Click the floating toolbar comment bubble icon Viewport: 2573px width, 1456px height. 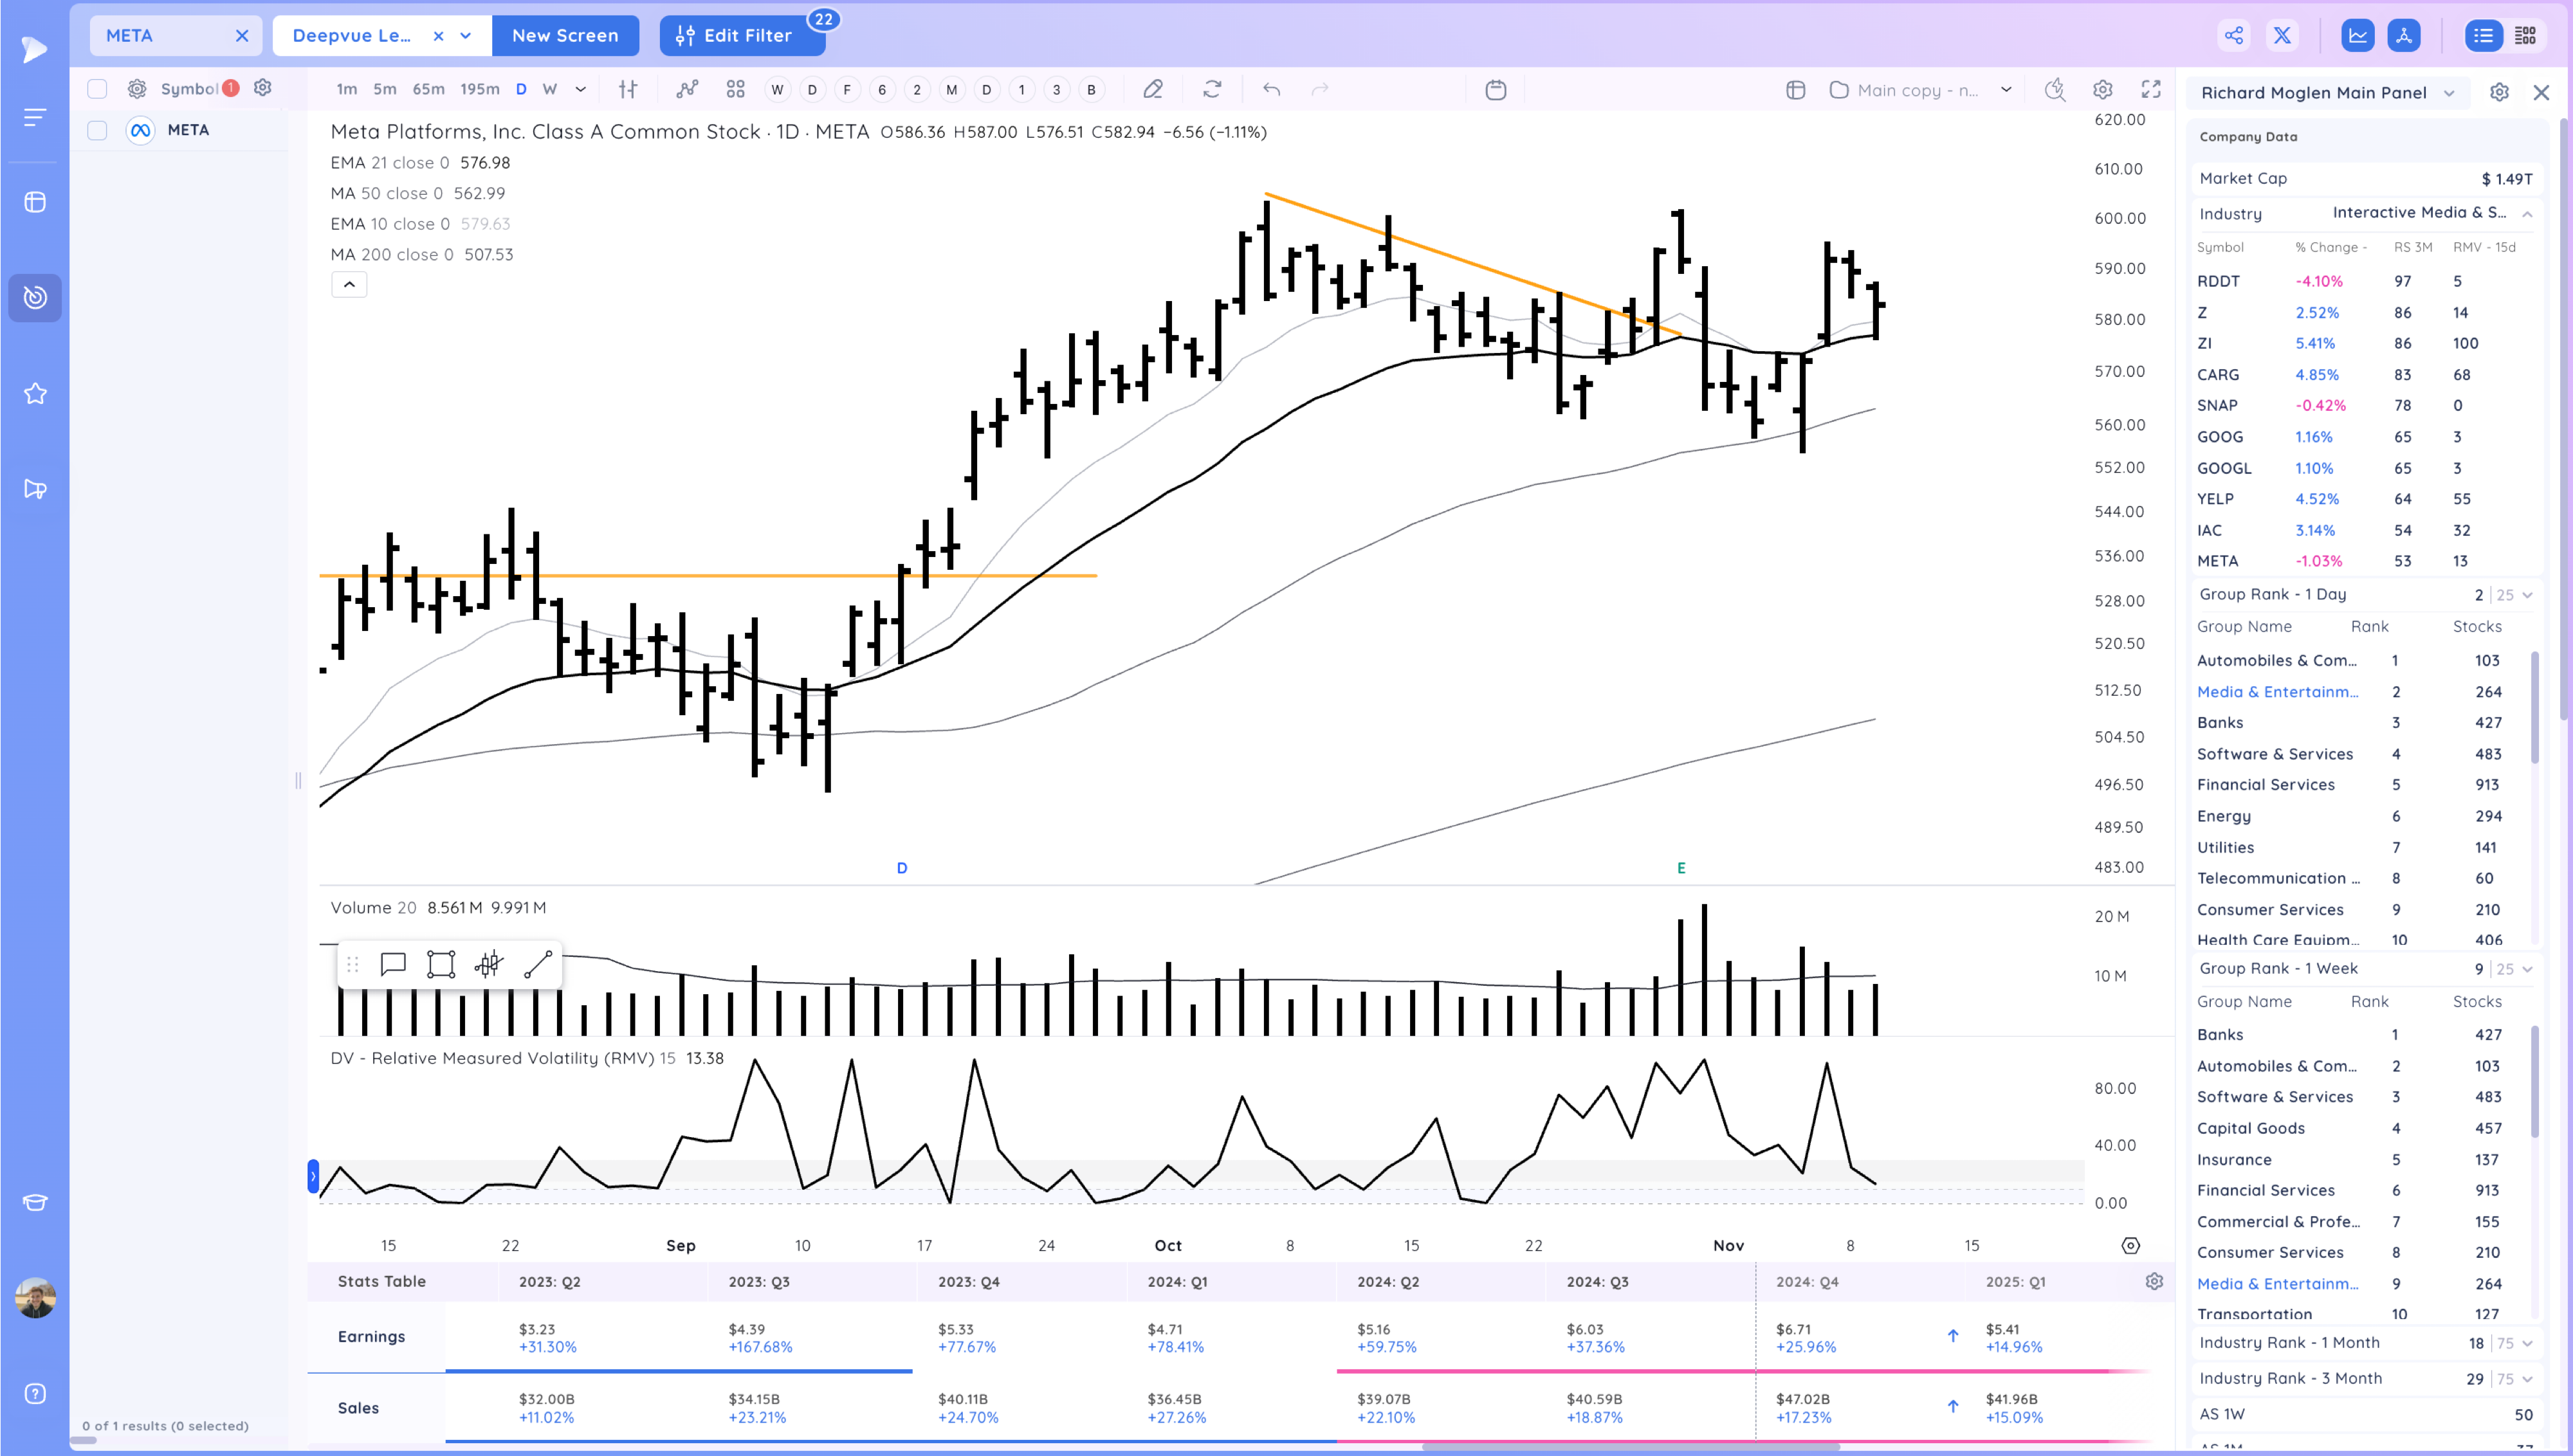click(x=393, y=964)
